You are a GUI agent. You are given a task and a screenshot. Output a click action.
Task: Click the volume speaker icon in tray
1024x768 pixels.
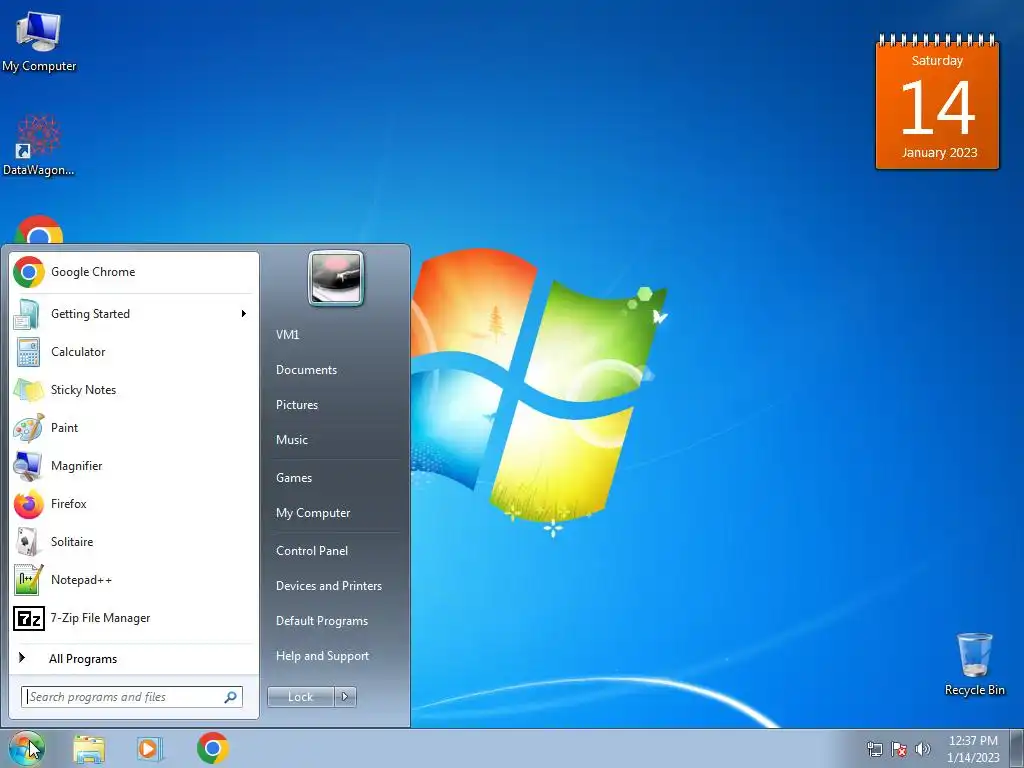(x=923, y=749)
